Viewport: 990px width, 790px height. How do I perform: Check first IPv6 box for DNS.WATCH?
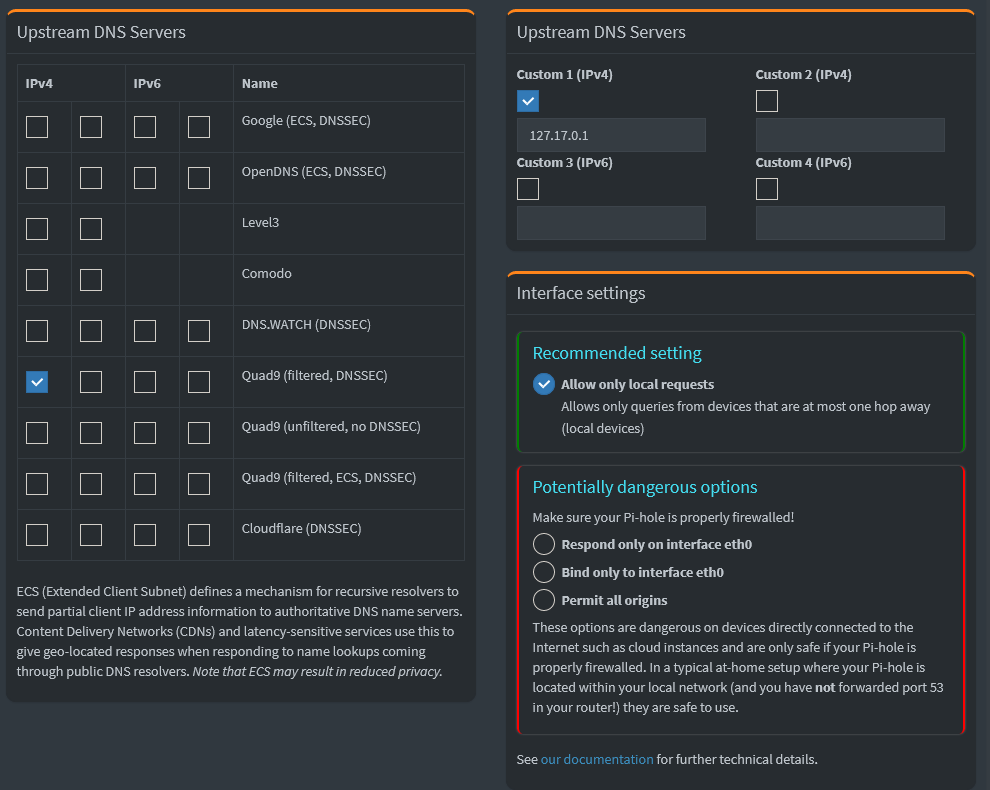145,331
